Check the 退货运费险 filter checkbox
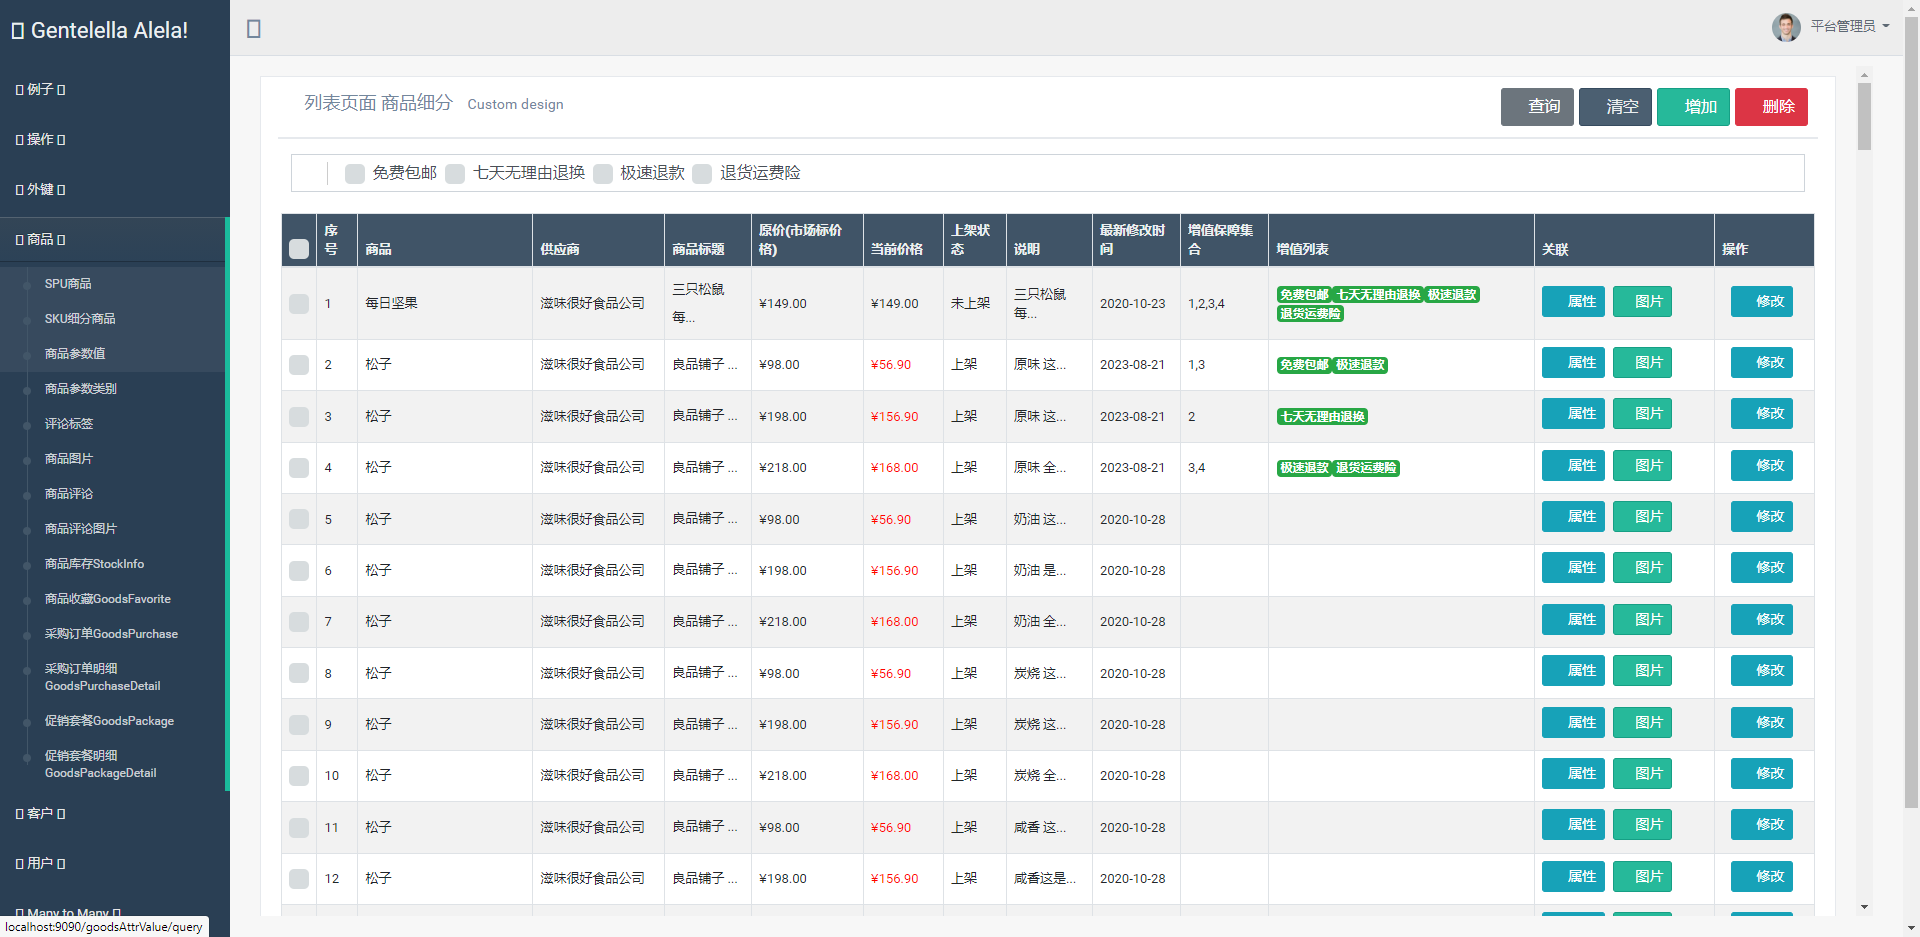This screenshot has width=1920, height=937. (x=702, y=174)
